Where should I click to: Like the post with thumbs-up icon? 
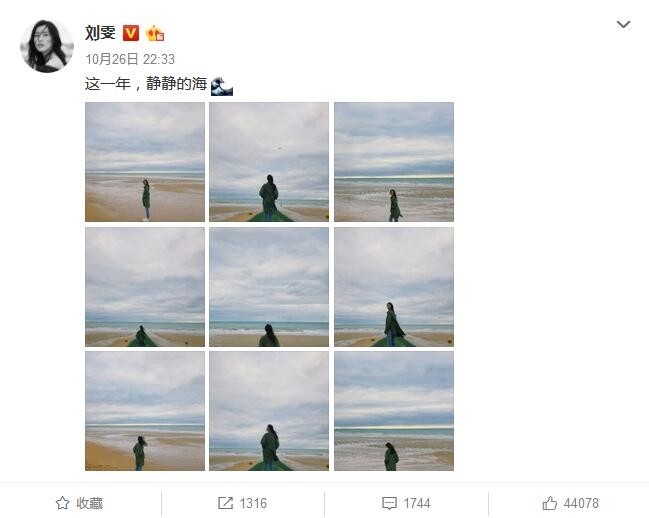(550, 503)
